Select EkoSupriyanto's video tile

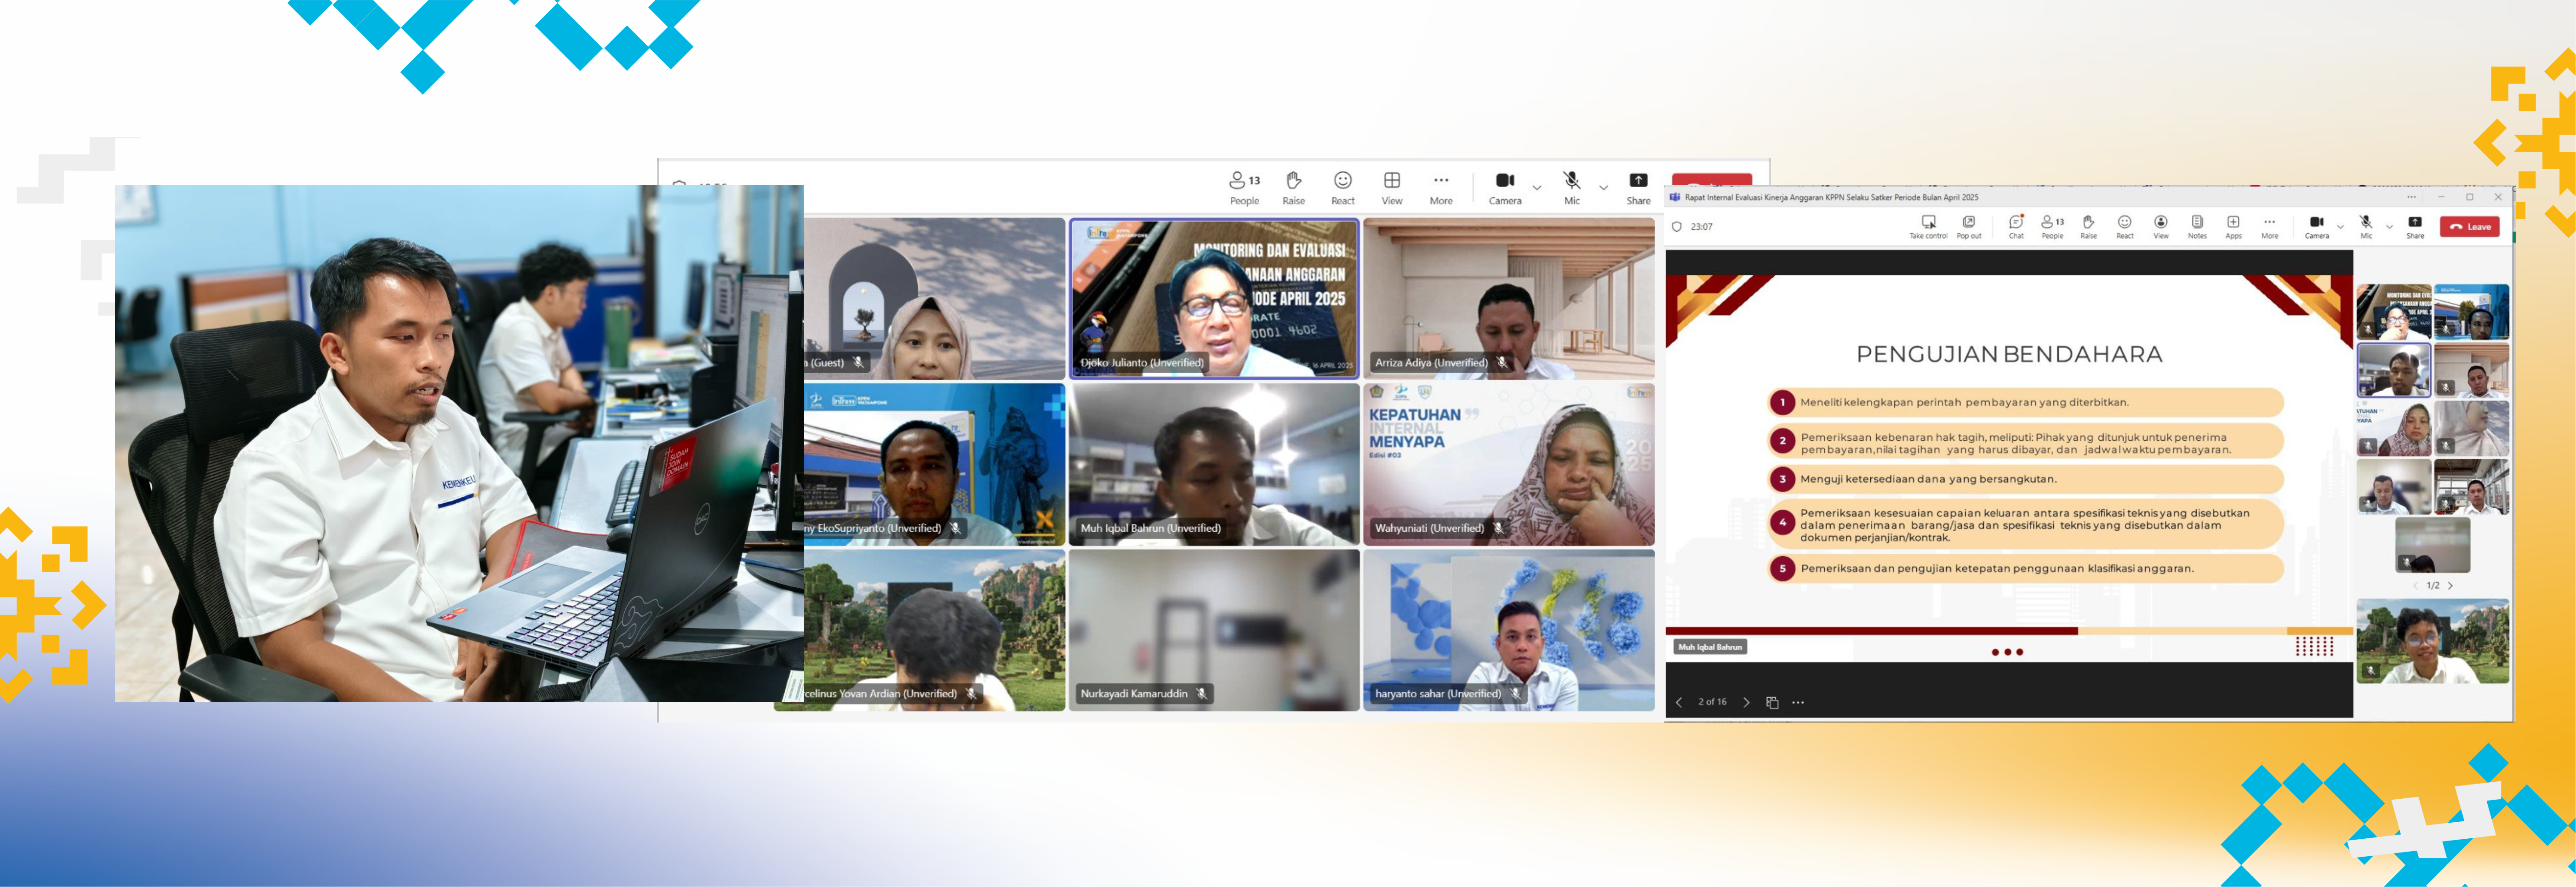tap(934, 464)
